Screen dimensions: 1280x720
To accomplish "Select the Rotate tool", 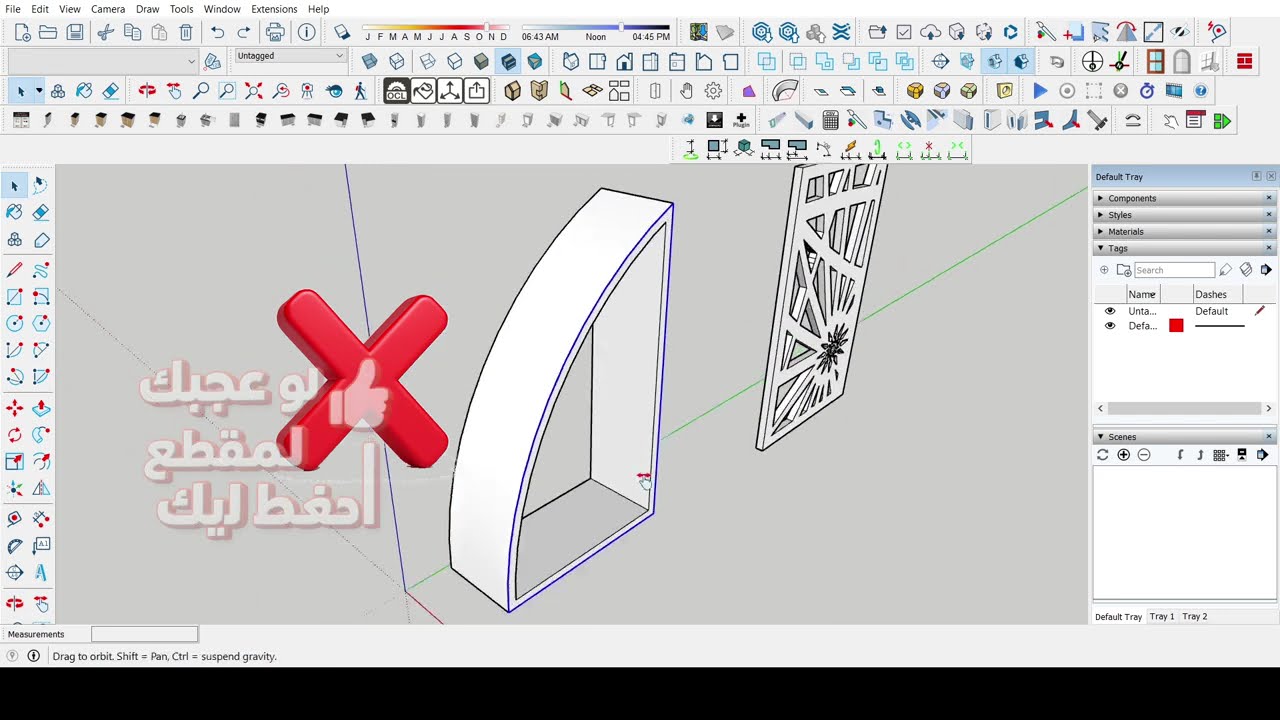I will [14, 435].
